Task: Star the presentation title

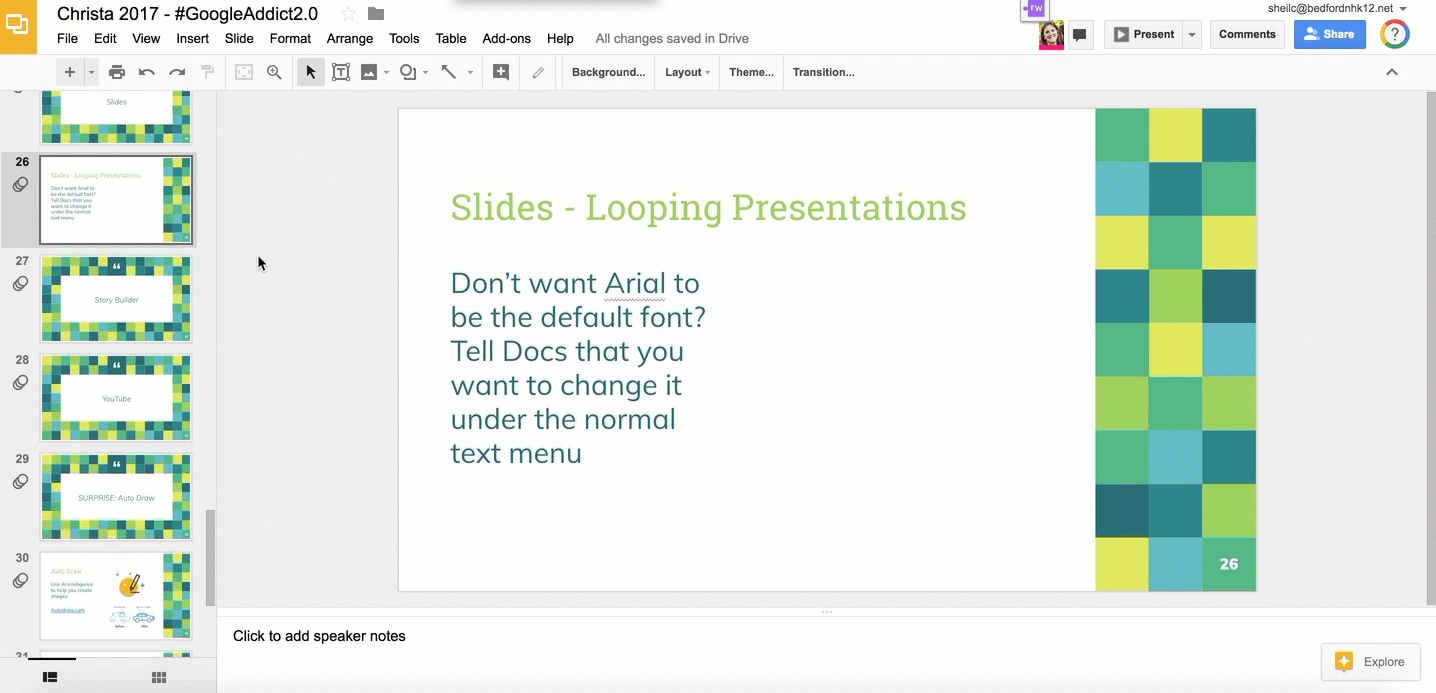Action: pyautogui.click(x=348, y=13)
